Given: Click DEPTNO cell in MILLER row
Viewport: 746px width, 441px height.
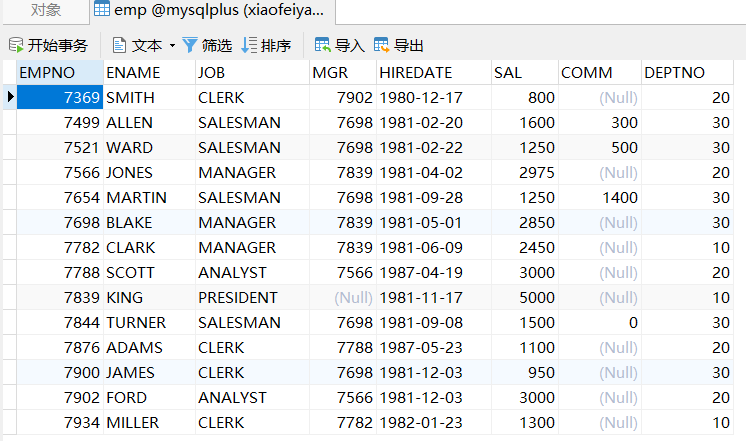Looking at the screenshot, I should tap(687, 422).
